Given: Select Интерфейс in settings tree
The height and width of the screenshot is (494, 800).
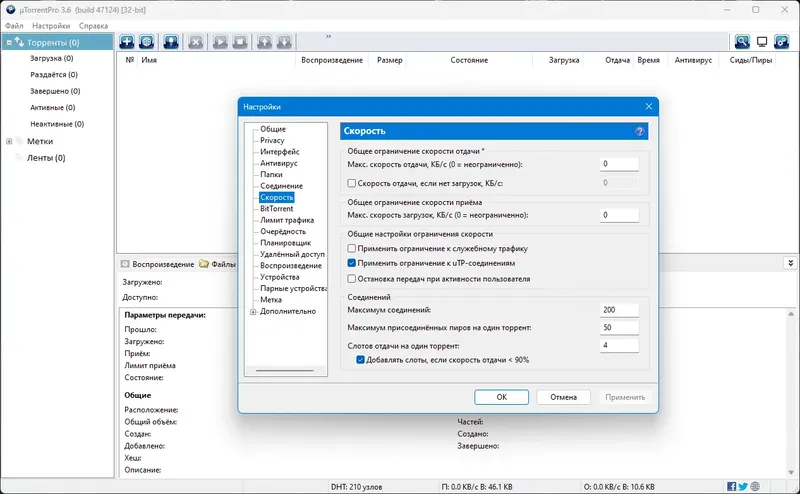Looking at the screenshot, I should (x=280, y=152).
